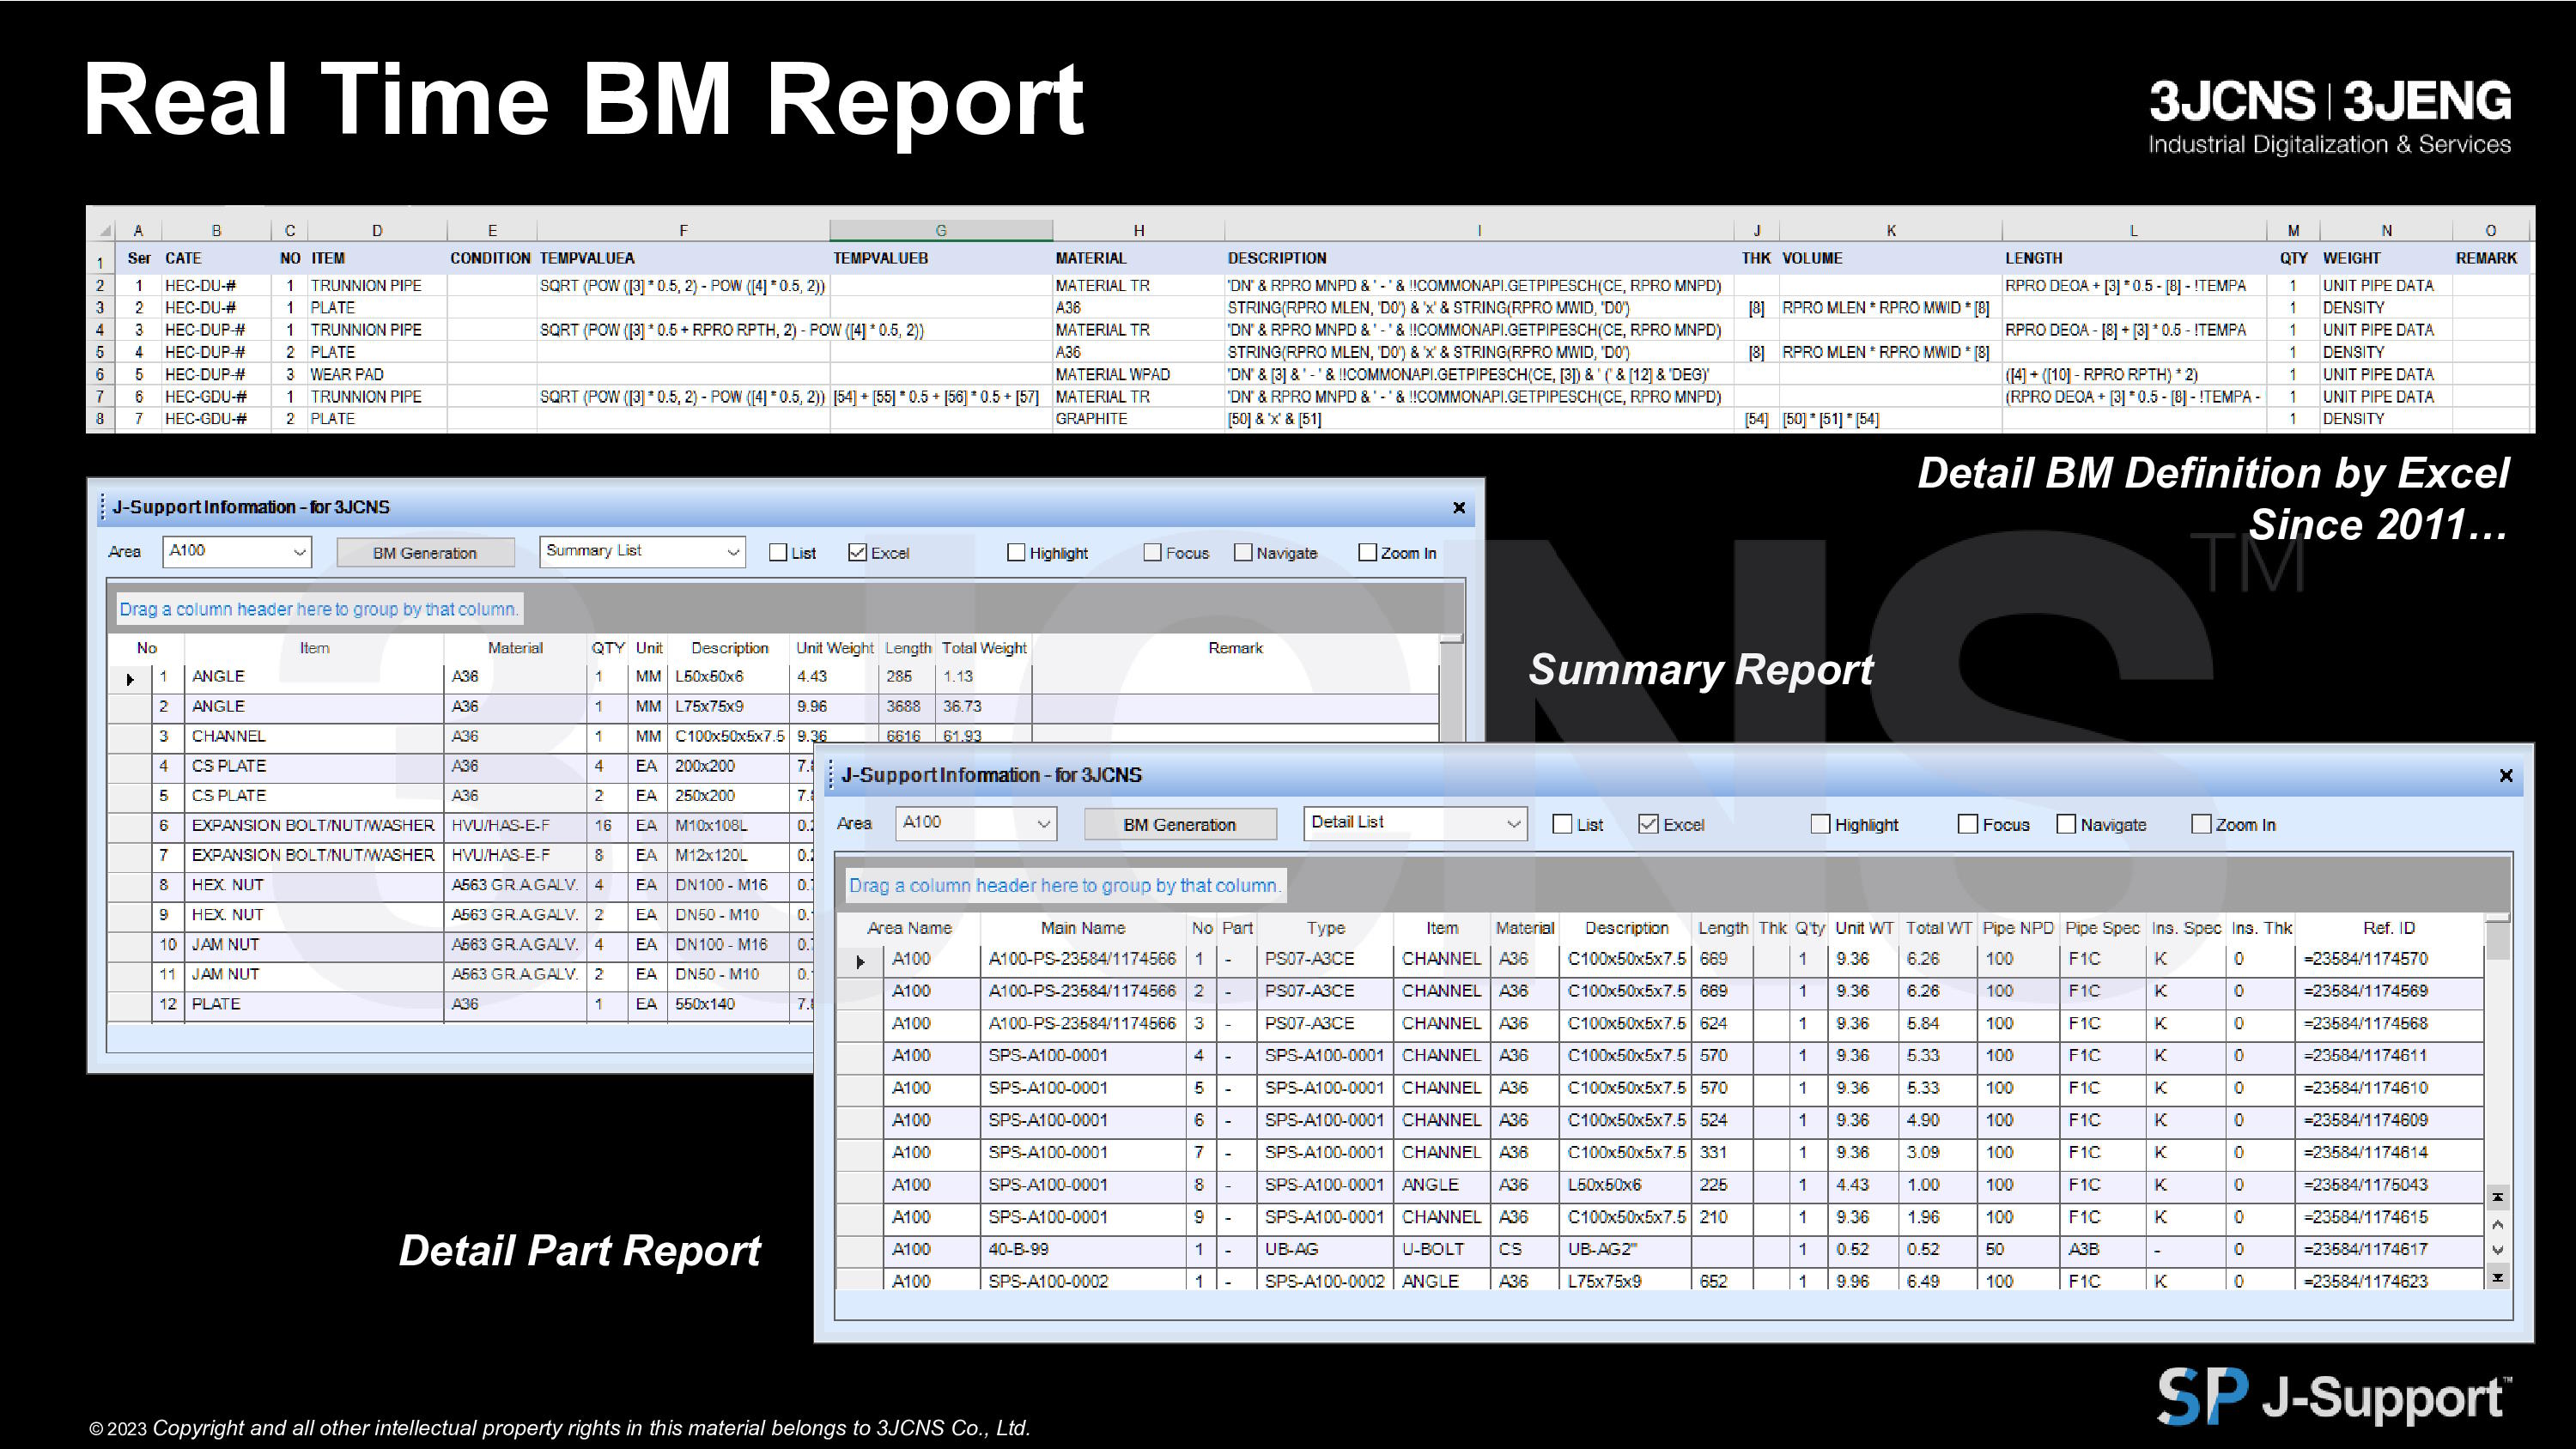Click U-BOLT item cell in Detail List
Screen dimensions: 2576x1449
pyautogui.click(x=1441, y=1250)
